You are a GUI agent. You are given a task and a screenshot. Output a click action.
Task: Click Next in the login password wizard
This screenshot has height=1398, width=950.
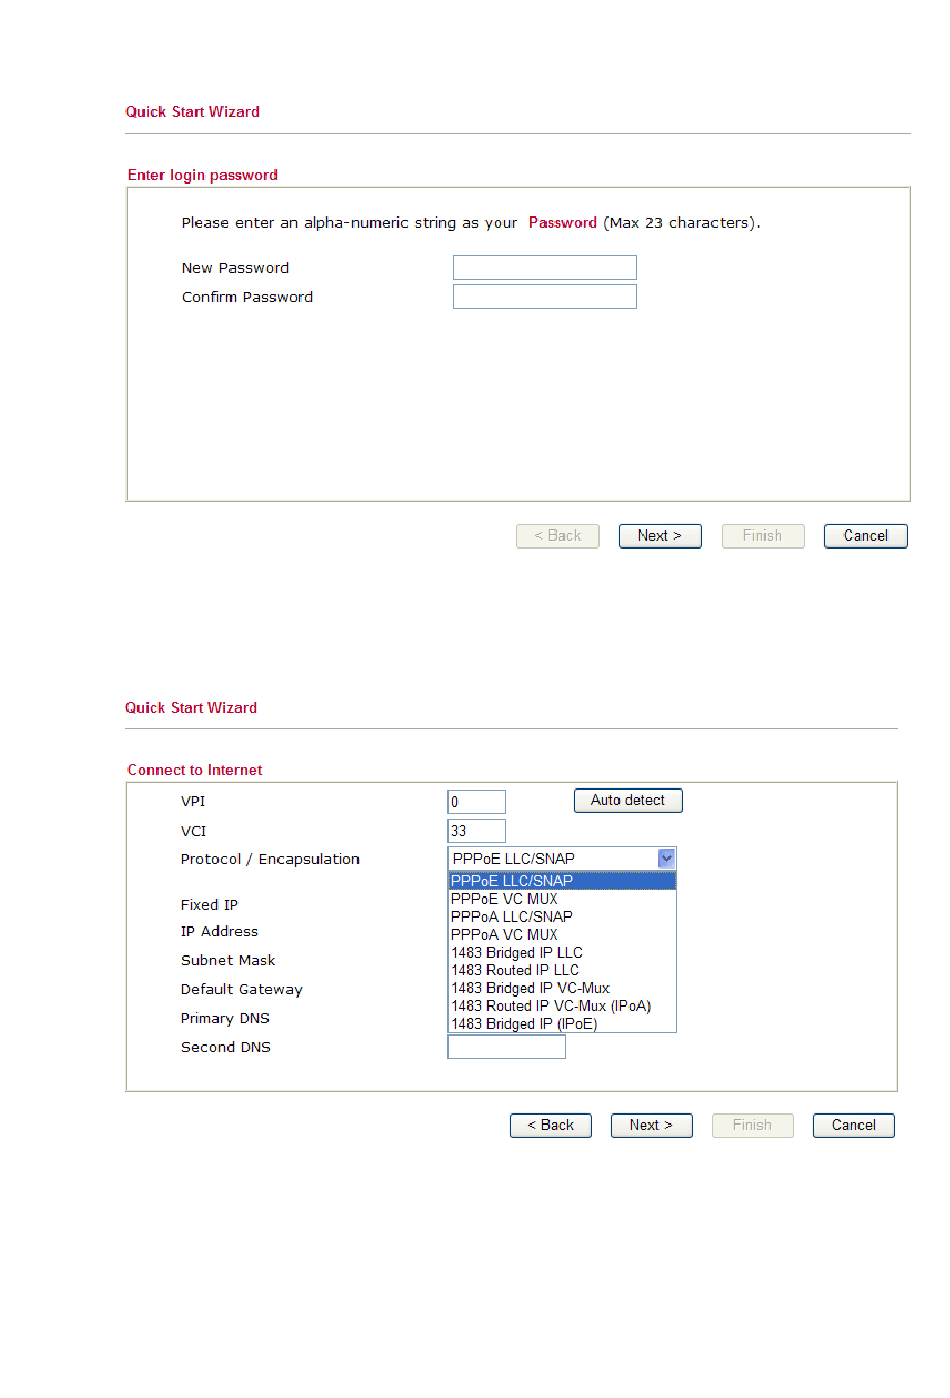(660, 536)
